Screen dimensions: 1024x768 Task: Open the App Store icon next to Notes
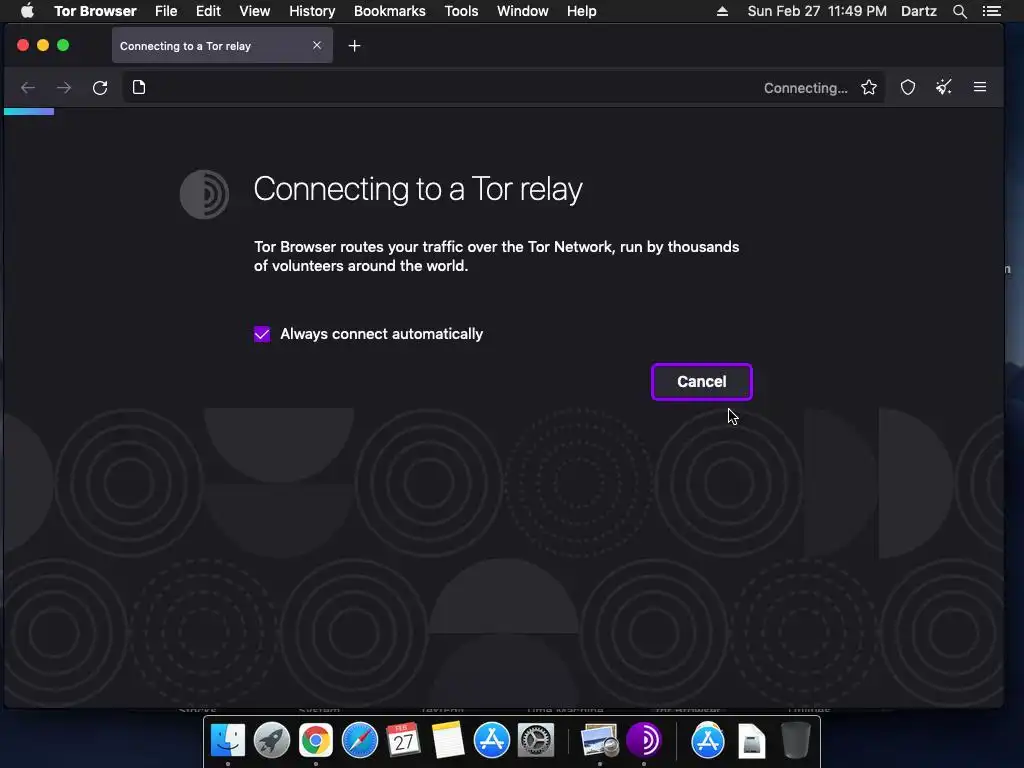(x=491, y=741)
